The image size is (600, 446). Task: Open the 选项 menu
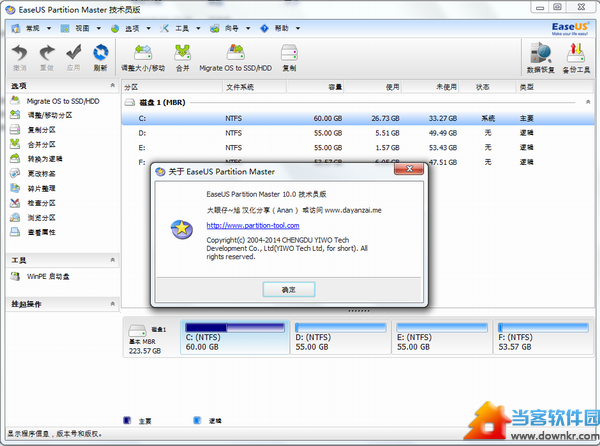132,28
